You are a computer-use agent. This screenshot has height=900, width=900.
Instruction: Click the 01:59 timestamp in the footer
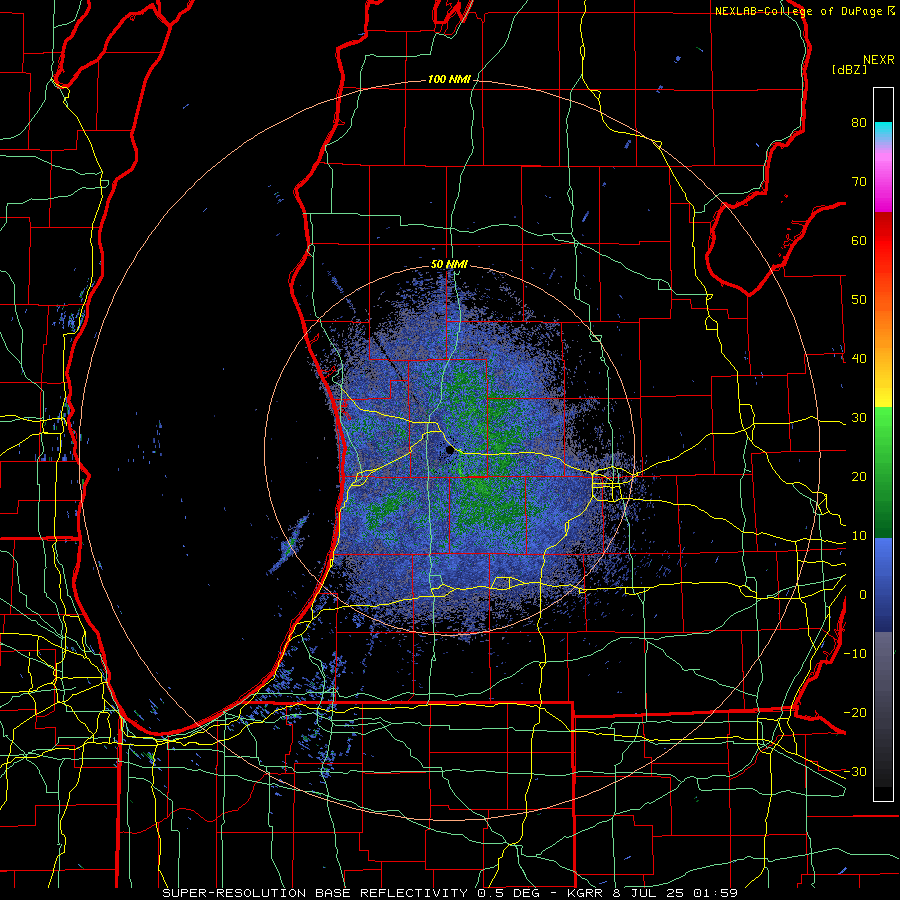point(715,893)
